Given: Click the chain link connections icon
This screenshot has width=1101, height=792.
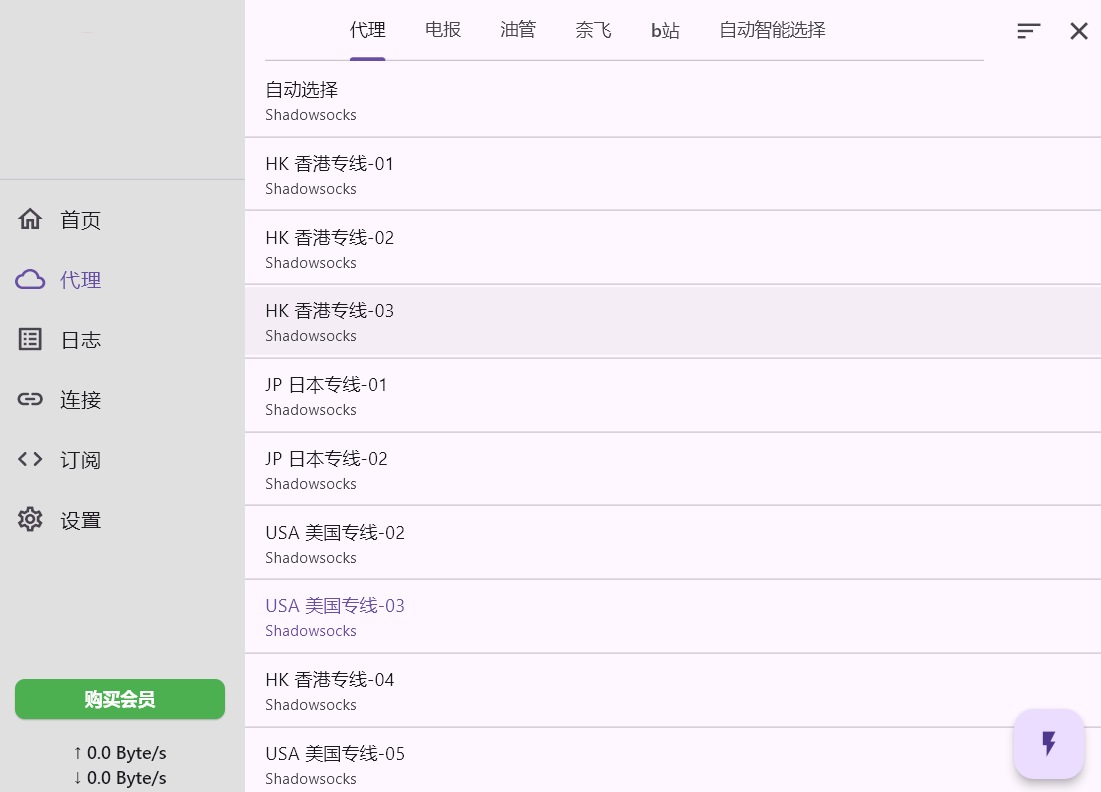Looking at the screenshot, I should 30,400.
